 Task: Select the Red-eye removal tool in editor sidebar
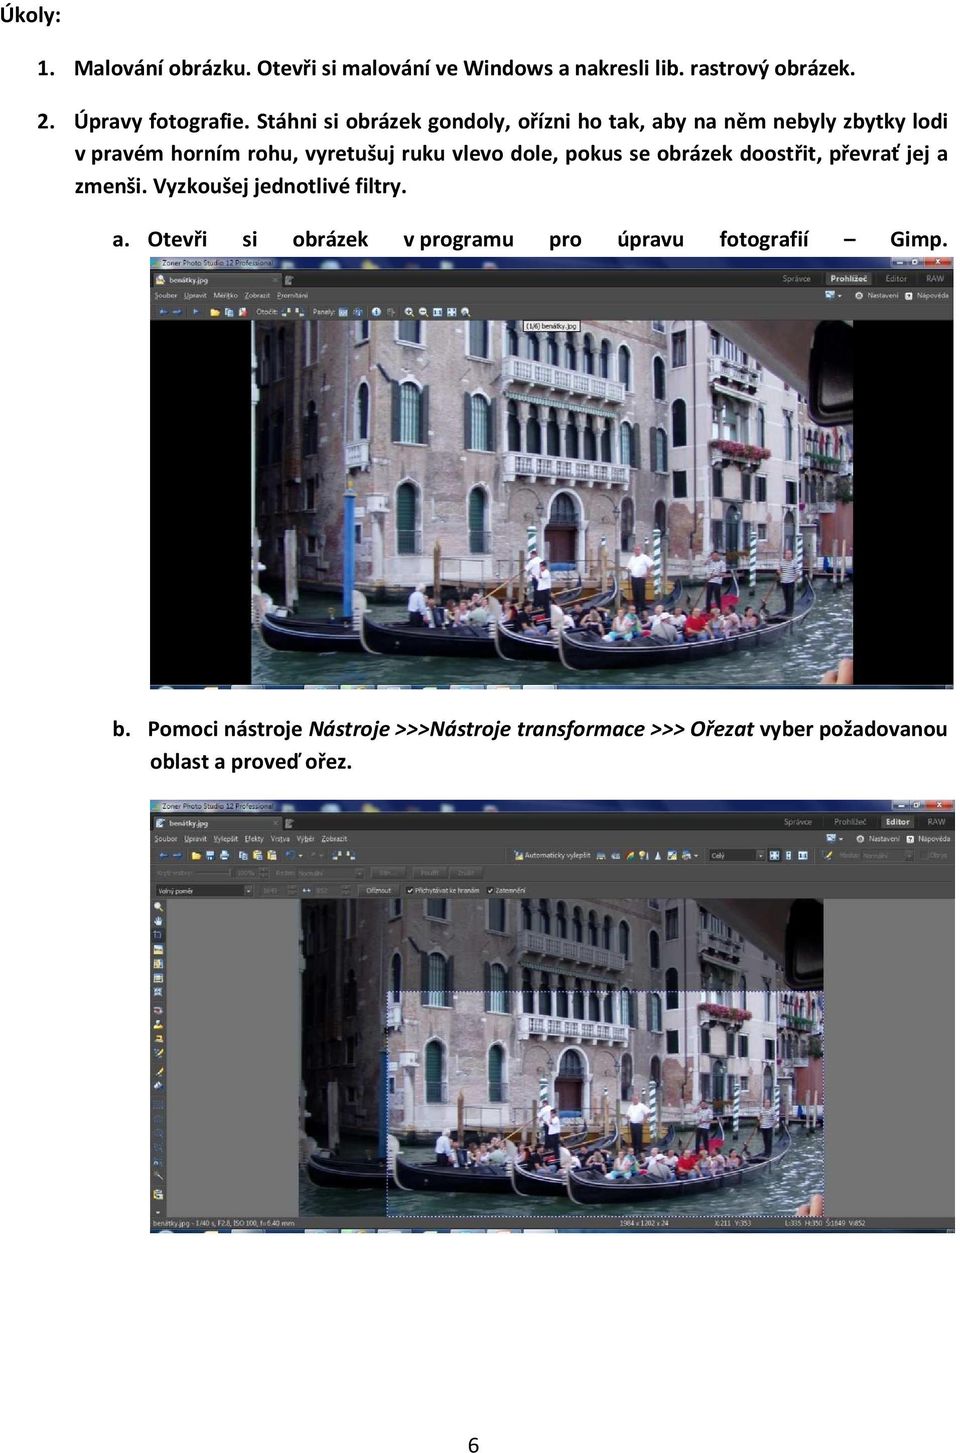click(x=158, y=1010)
